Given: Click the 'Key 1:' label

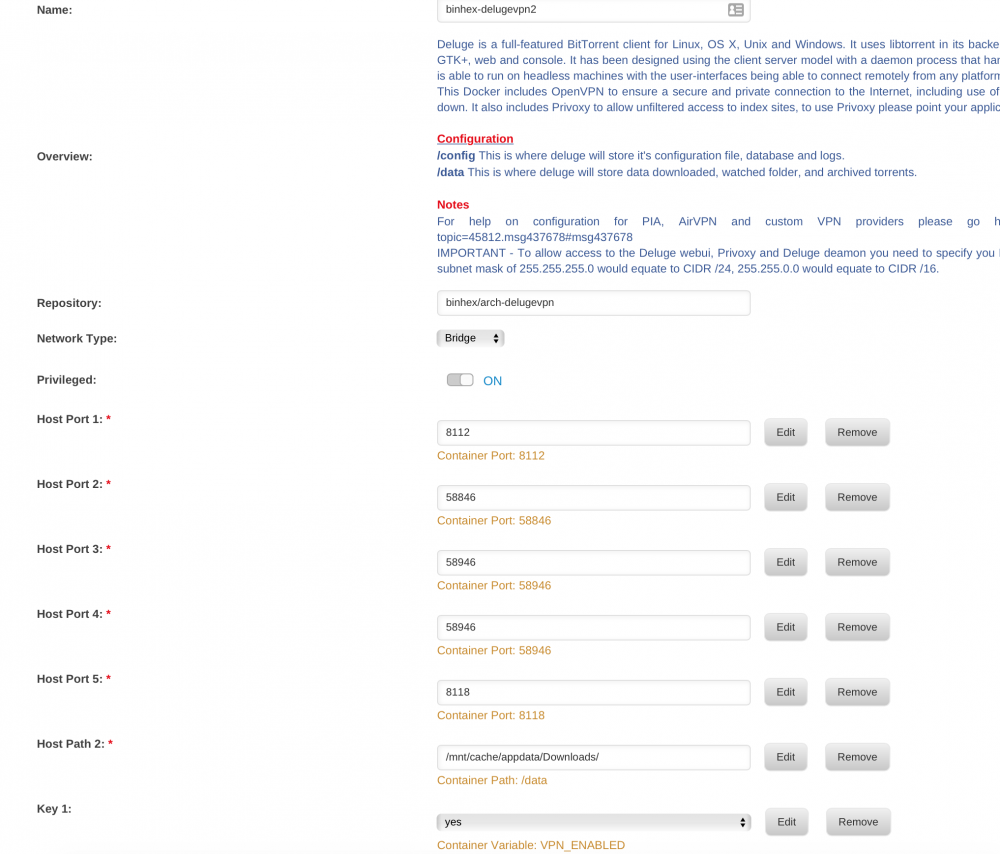Looking at the screenshot, I should coord(54,809).
